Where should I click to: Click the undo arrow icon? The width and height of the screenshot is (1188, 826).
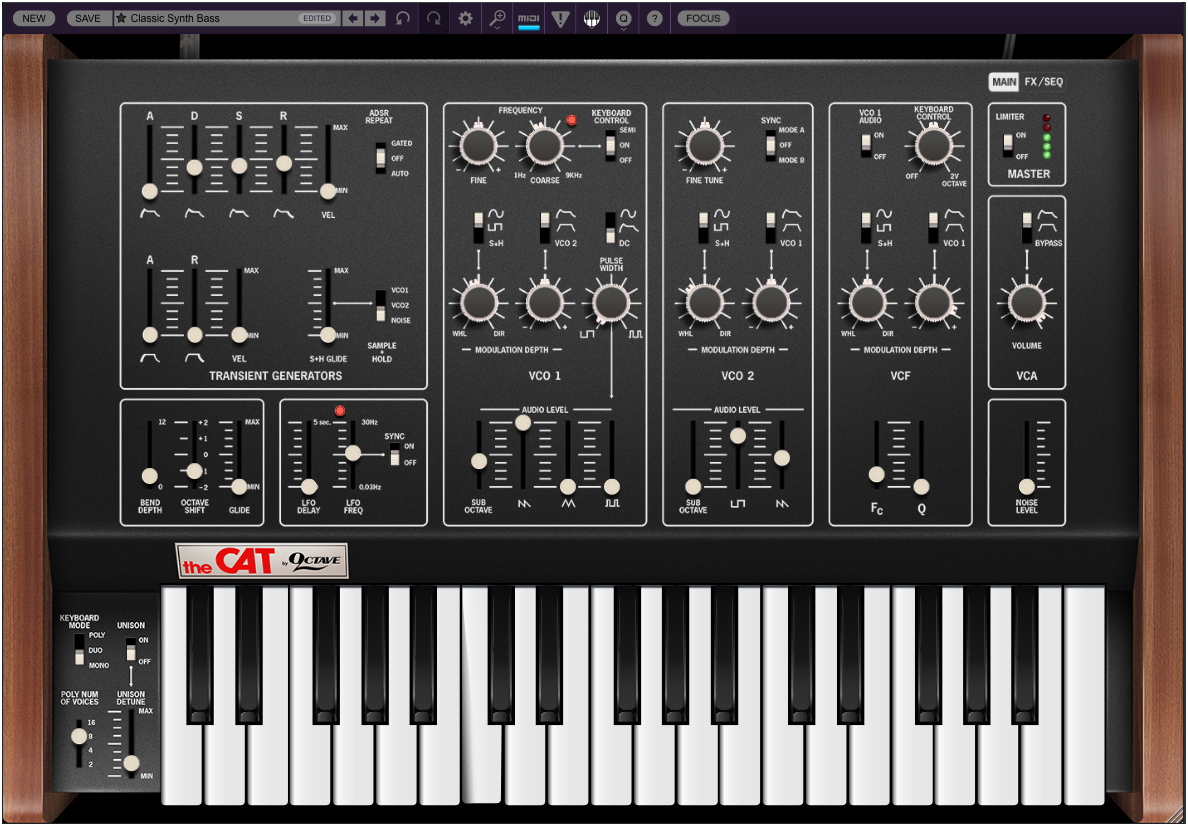coord(403,18)
